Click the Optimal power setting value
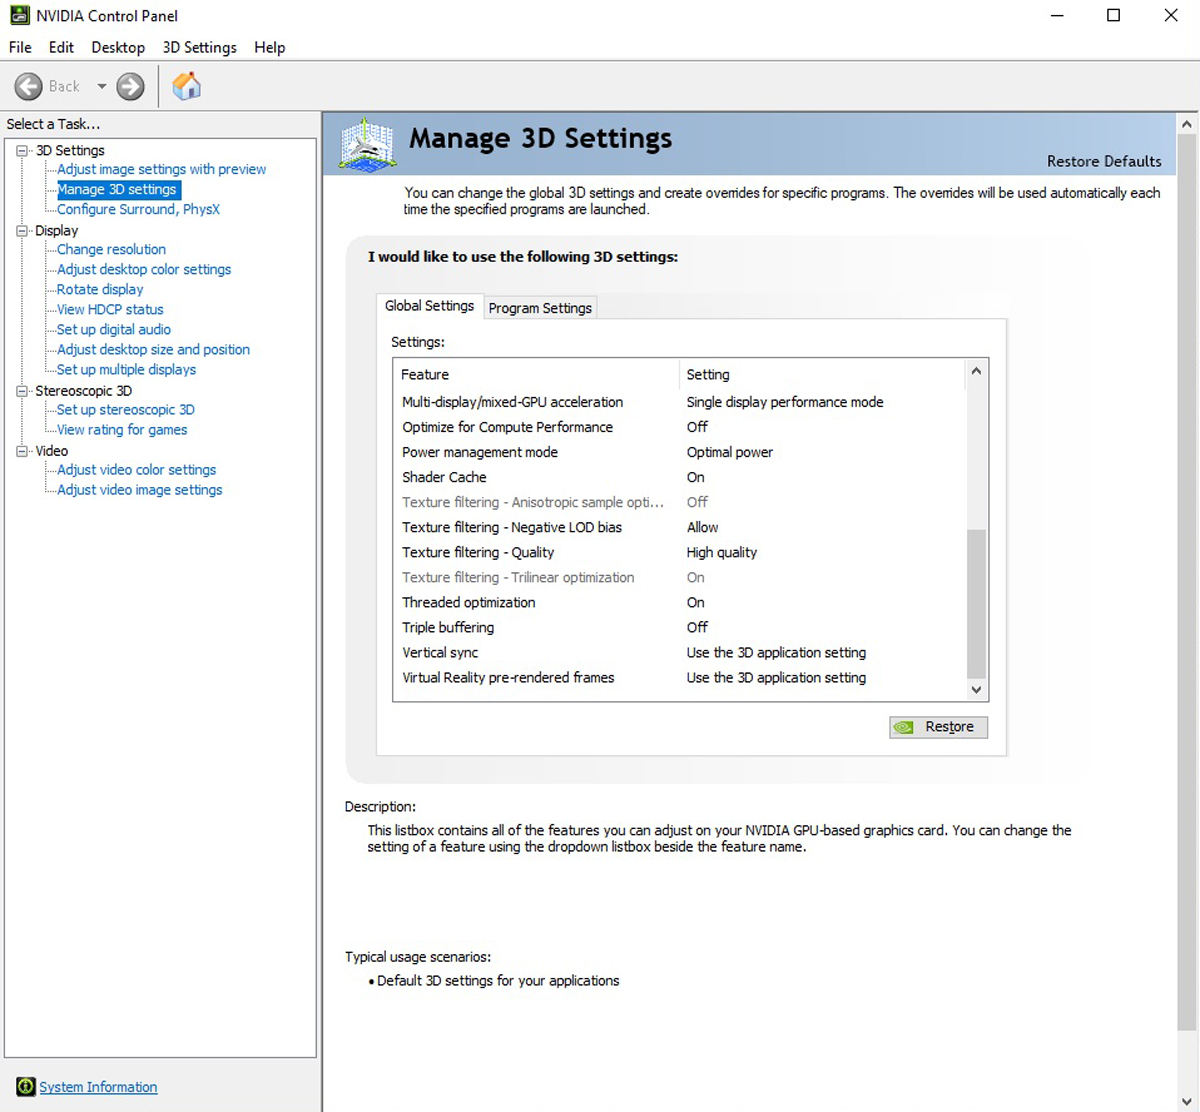 729,452
